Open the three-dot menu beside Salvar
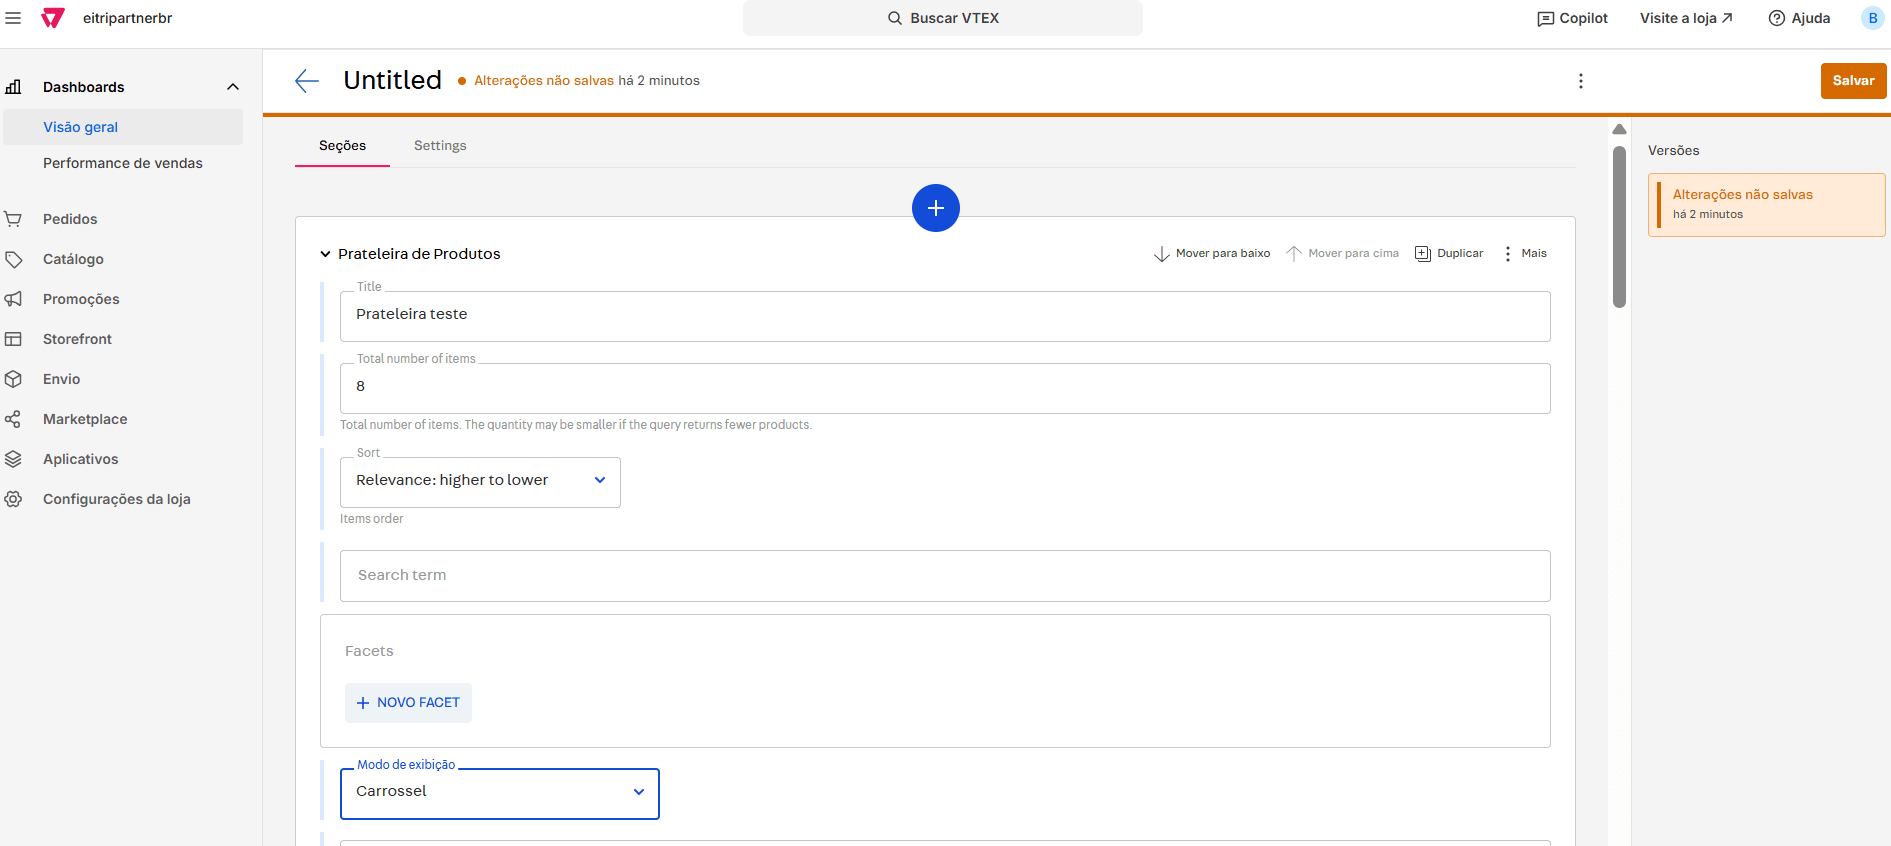The width and height of the screenshot is (1891, 846). coord(1580,81)
